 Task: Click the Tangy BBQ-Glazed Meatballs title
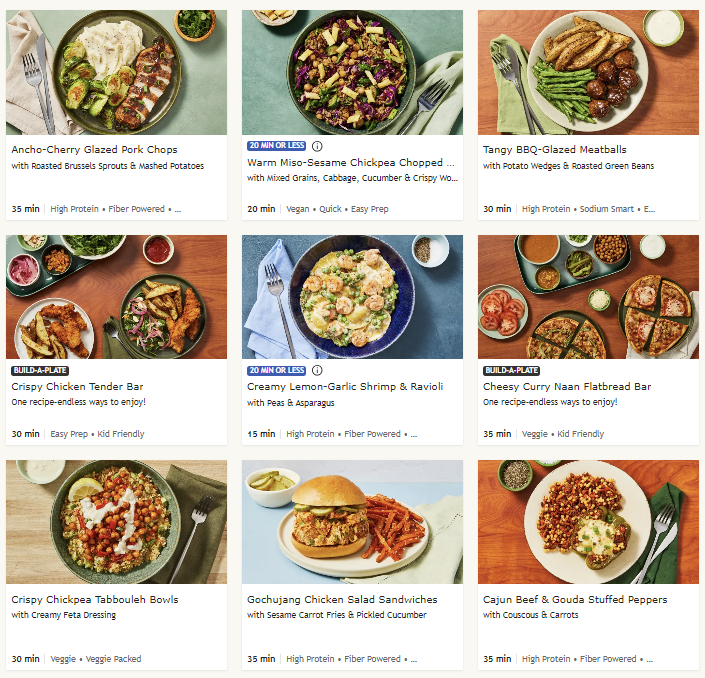pyautogui.click(x=555, y=151)
